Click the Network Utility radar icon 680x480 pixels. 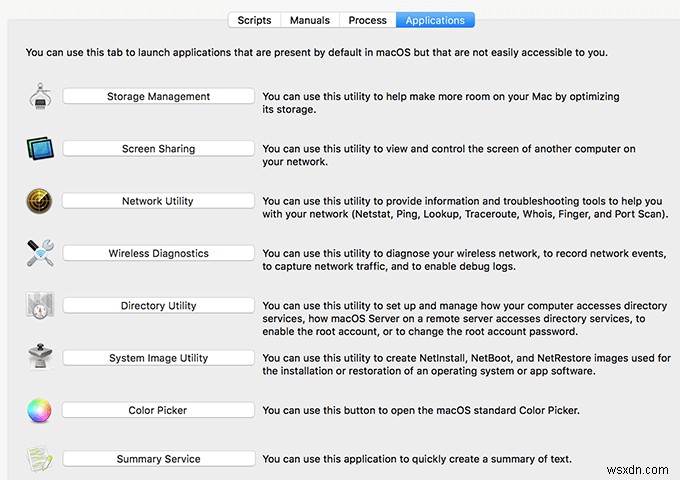(39, 201)
